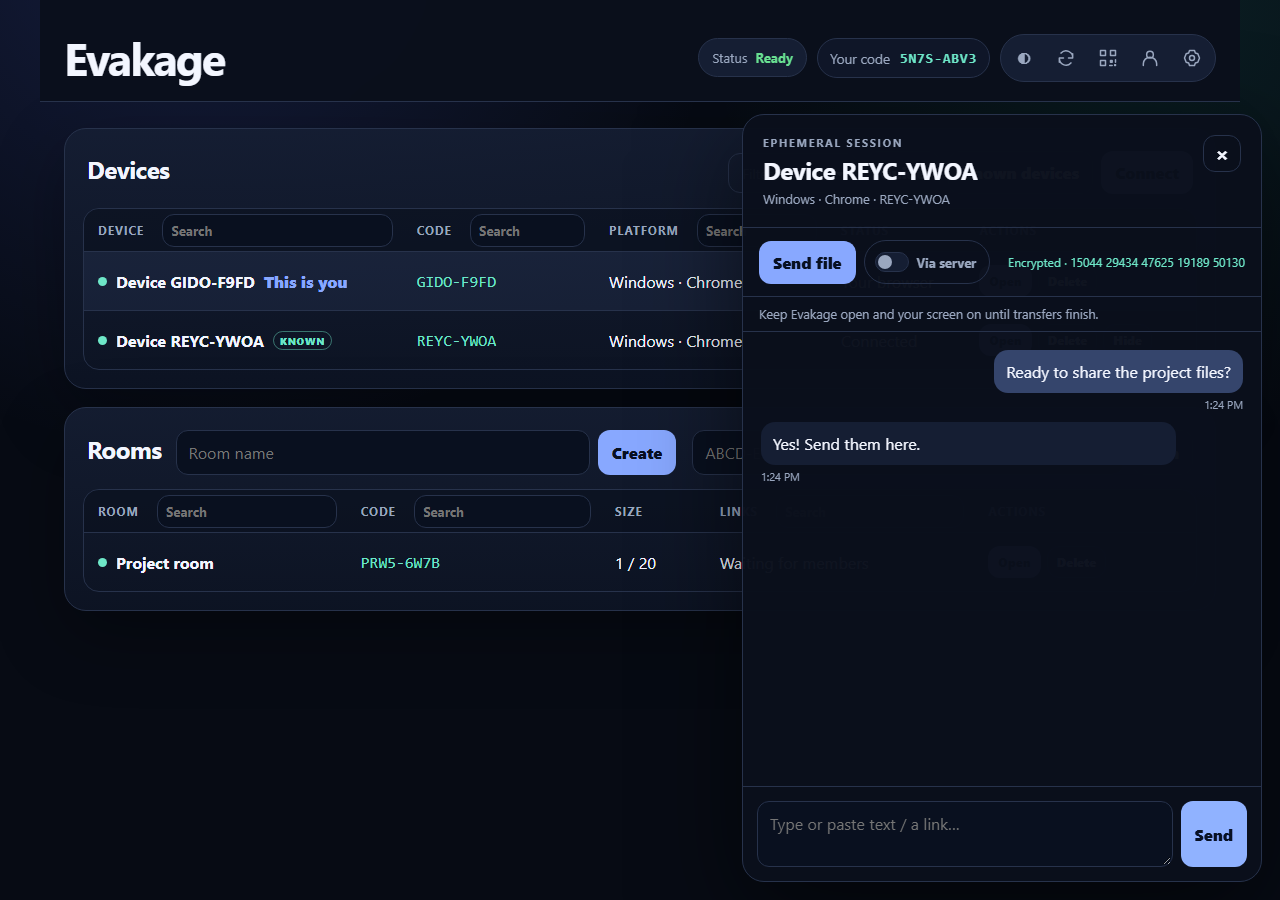Viewport: 1280px width, 900px height.
Task: Click the REYC-YWOA code in Devices table
Action: click(456, 341)
